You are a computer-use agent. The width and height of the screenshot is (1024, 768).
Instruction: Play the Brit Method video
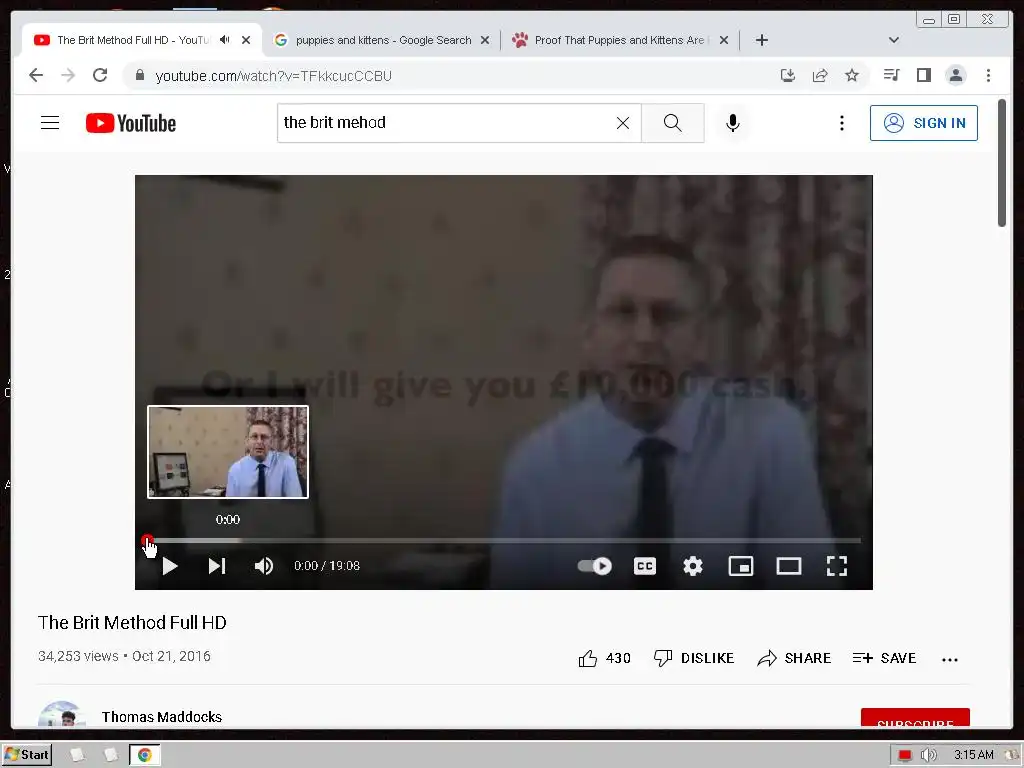(170, 566)
